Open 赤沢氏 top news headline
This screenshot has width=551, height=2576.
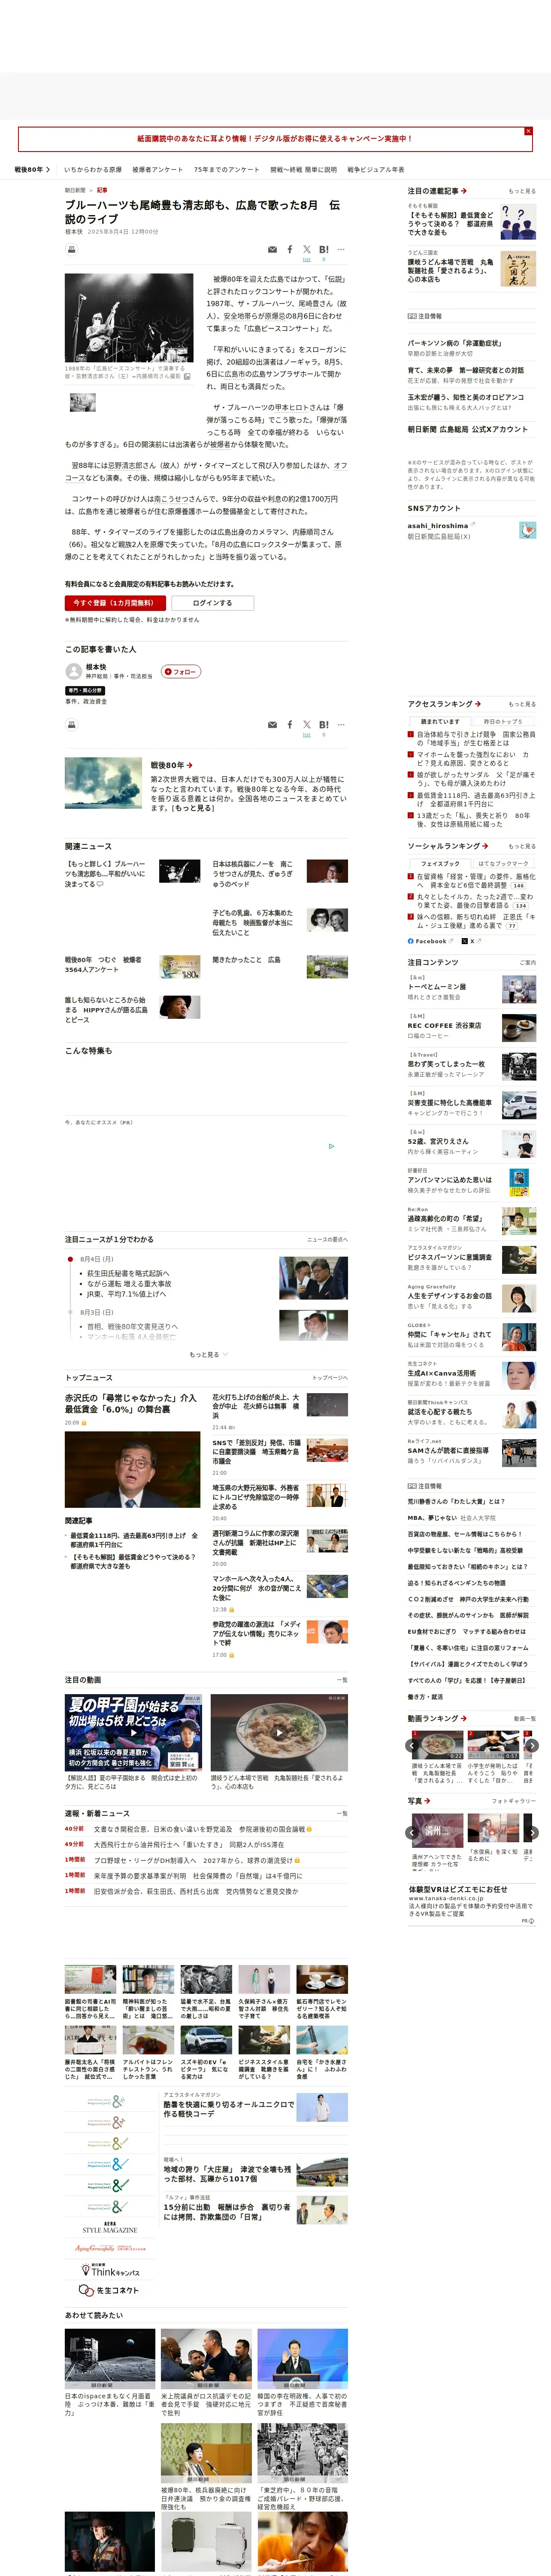pos(131,1403)
